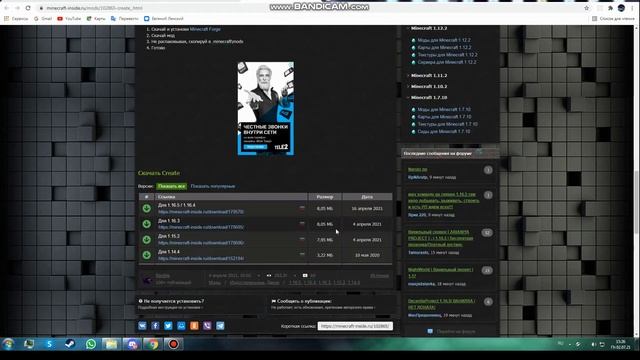Collapse the Minecraft 1.12.2 section

coord(429,28)
